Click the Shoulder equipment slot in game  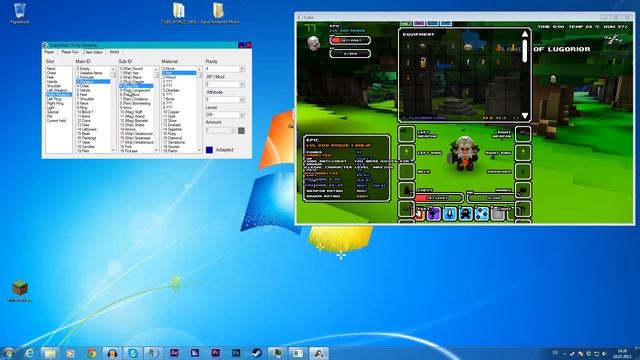tap(523, 171)
